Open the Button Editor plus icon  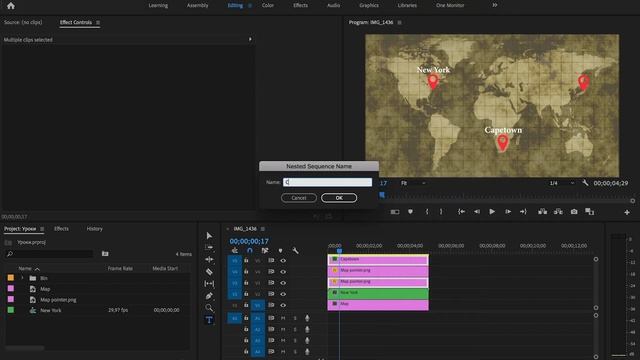627,212
